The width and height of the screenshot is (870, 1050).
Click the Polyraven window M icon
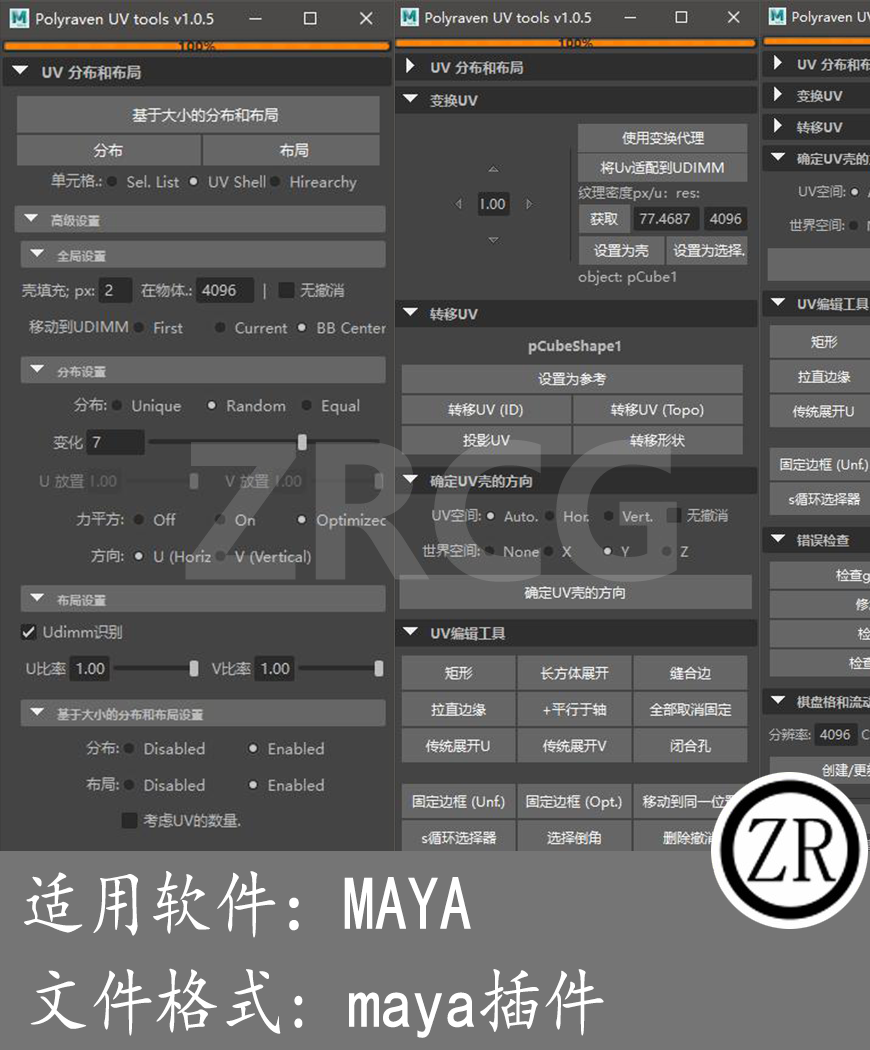[x=18, y=17]
